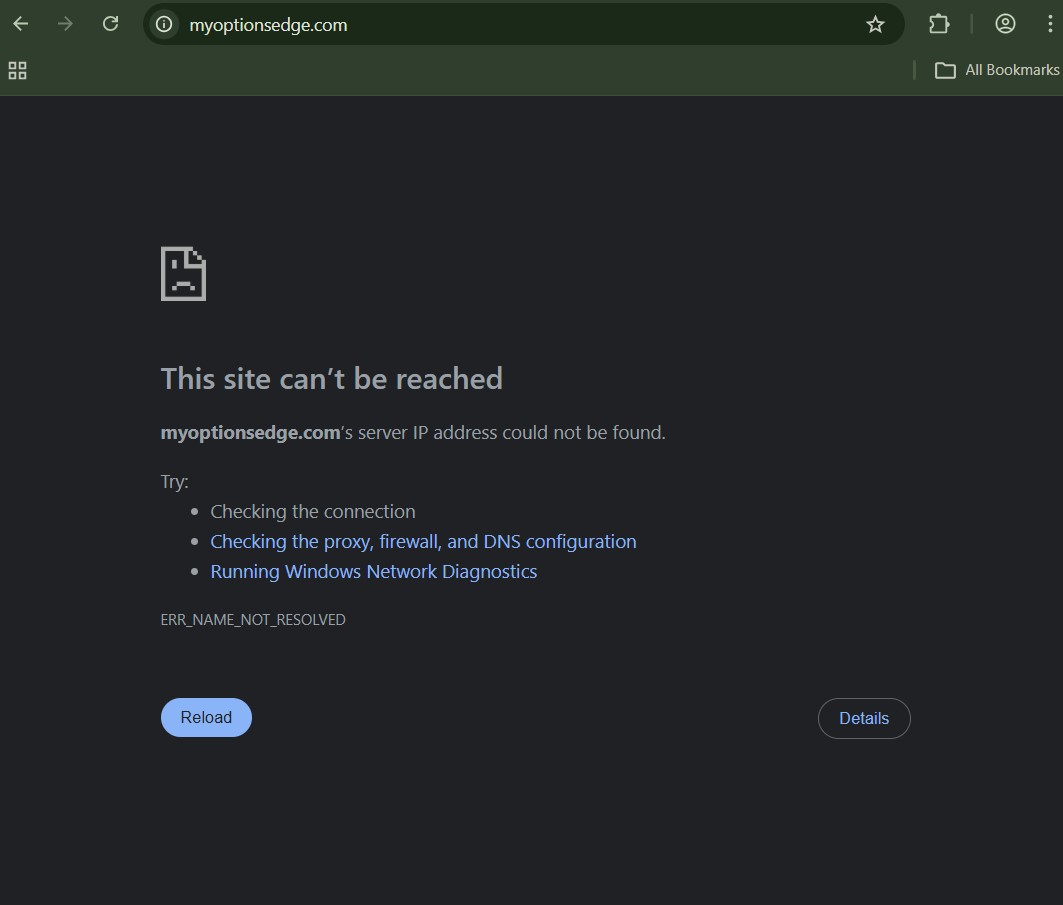This screenshot has height=905, width=1063.
Task: Navigate back using the back arrow
Action: click(x=20, y=23)
